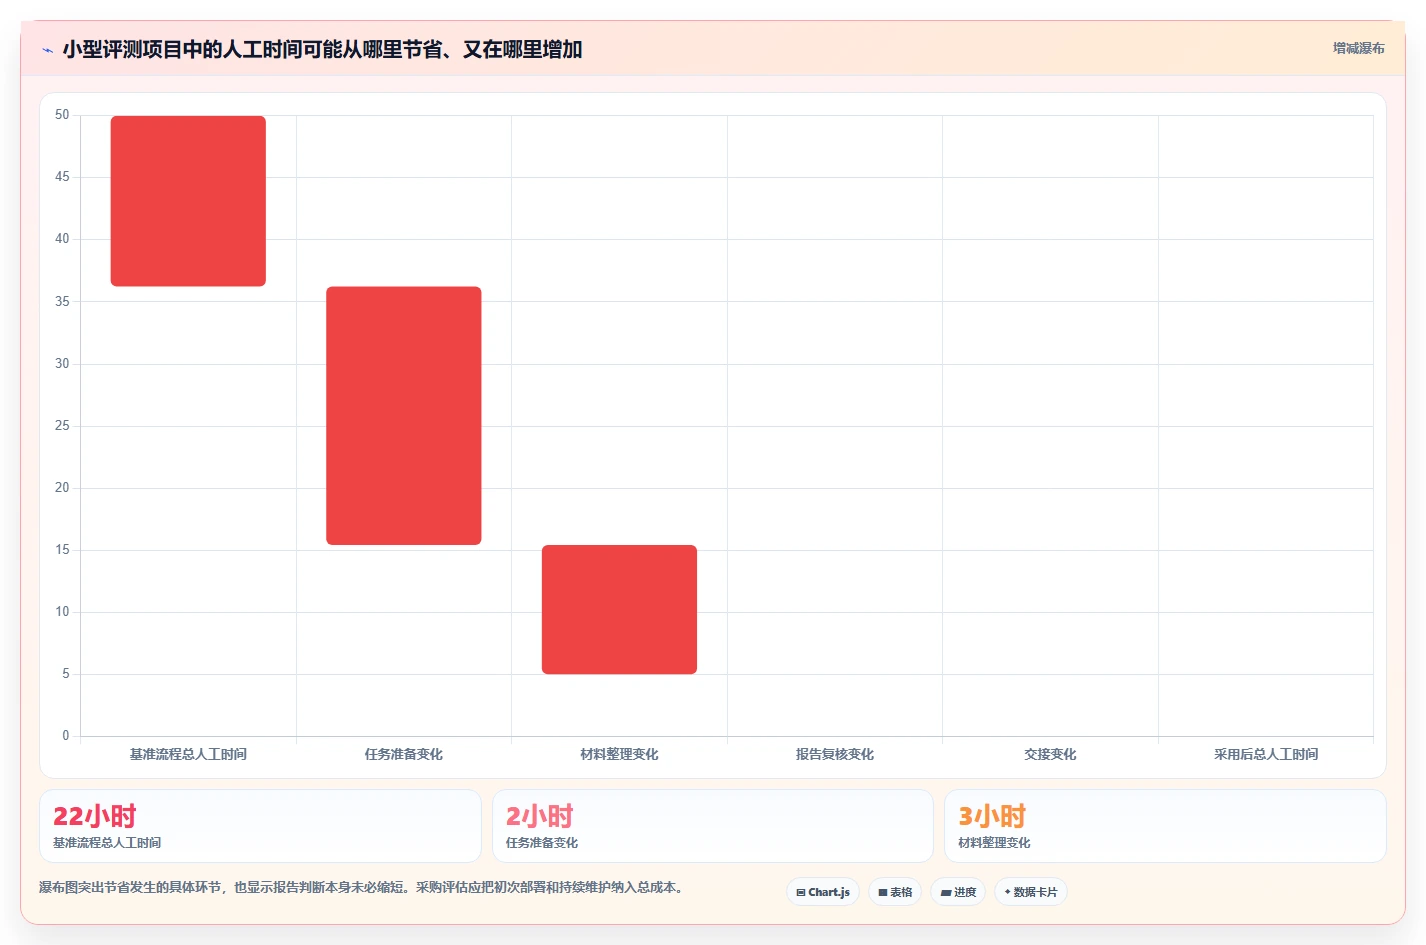This screenshot has height=945, width=1426.
Task: Open the 22小时 基准流程总人工时间 card
Action: 260,826
